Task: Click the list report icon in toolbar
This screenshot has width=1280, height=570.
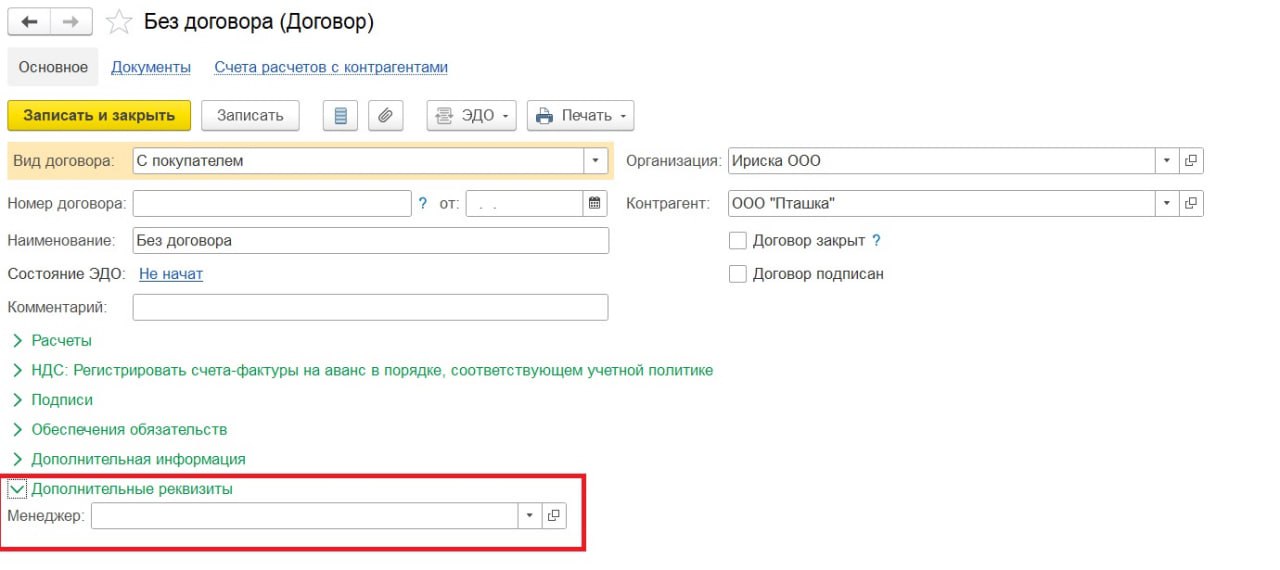Action: [340, 116]
